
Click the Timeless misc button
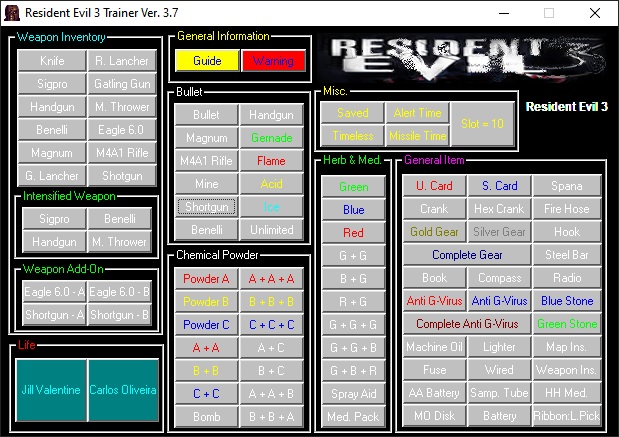click(x=353, y=136)
